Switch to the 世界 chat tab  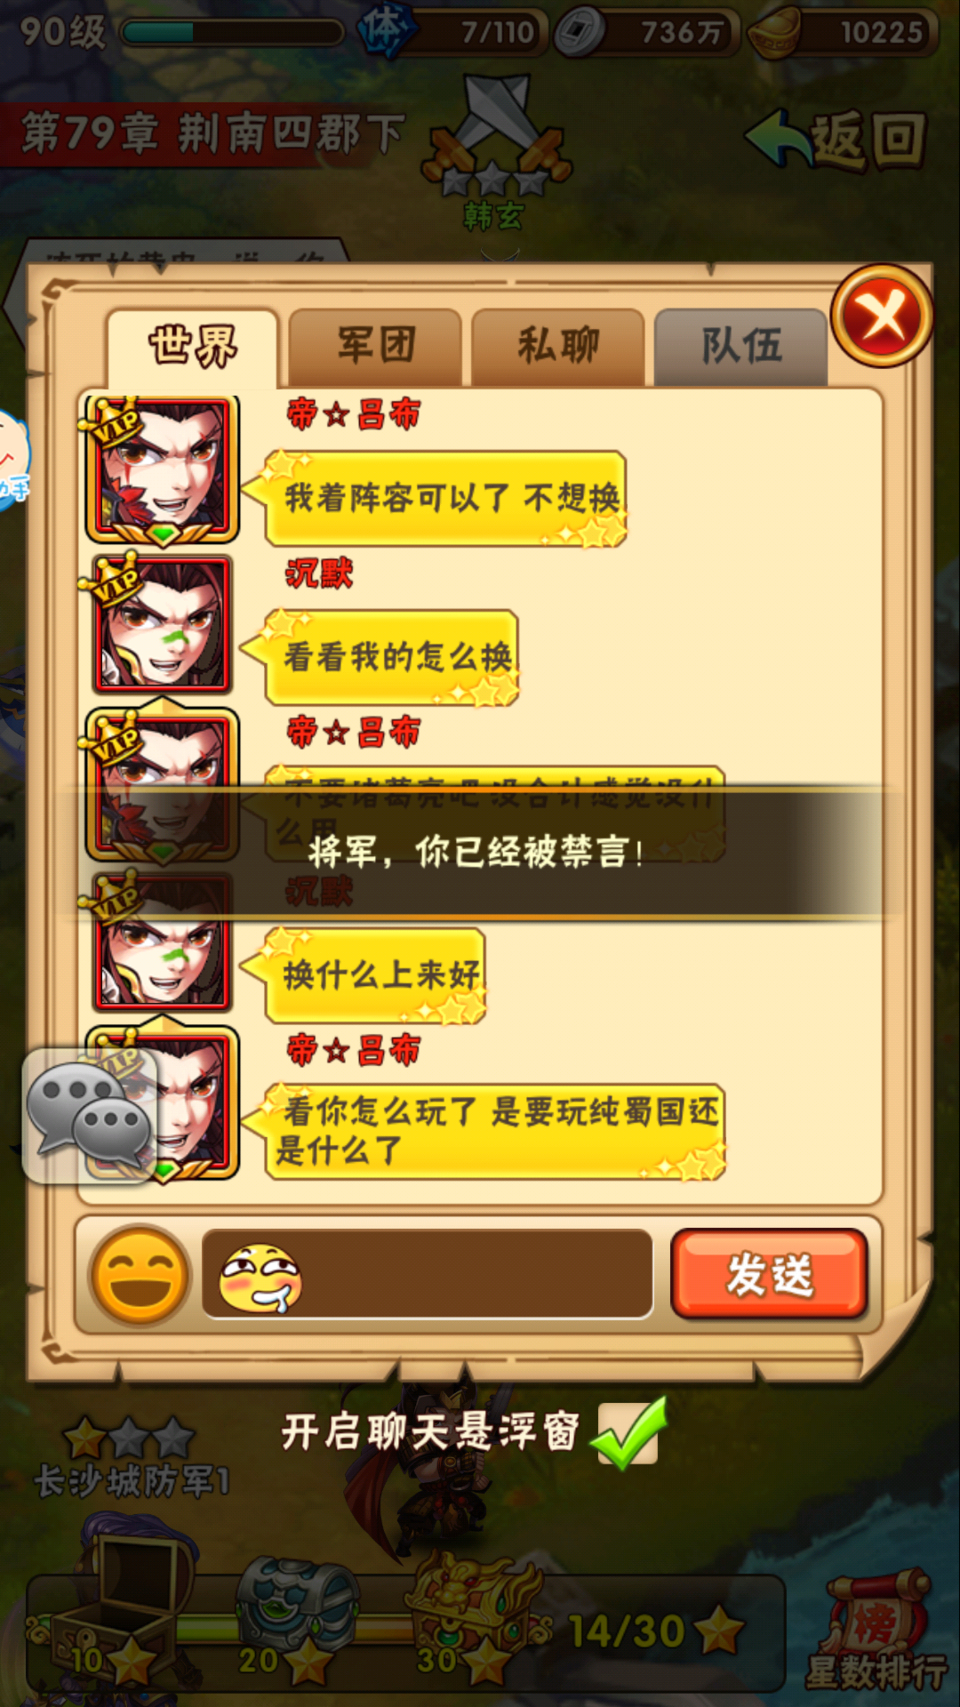[x=192, y=347]
